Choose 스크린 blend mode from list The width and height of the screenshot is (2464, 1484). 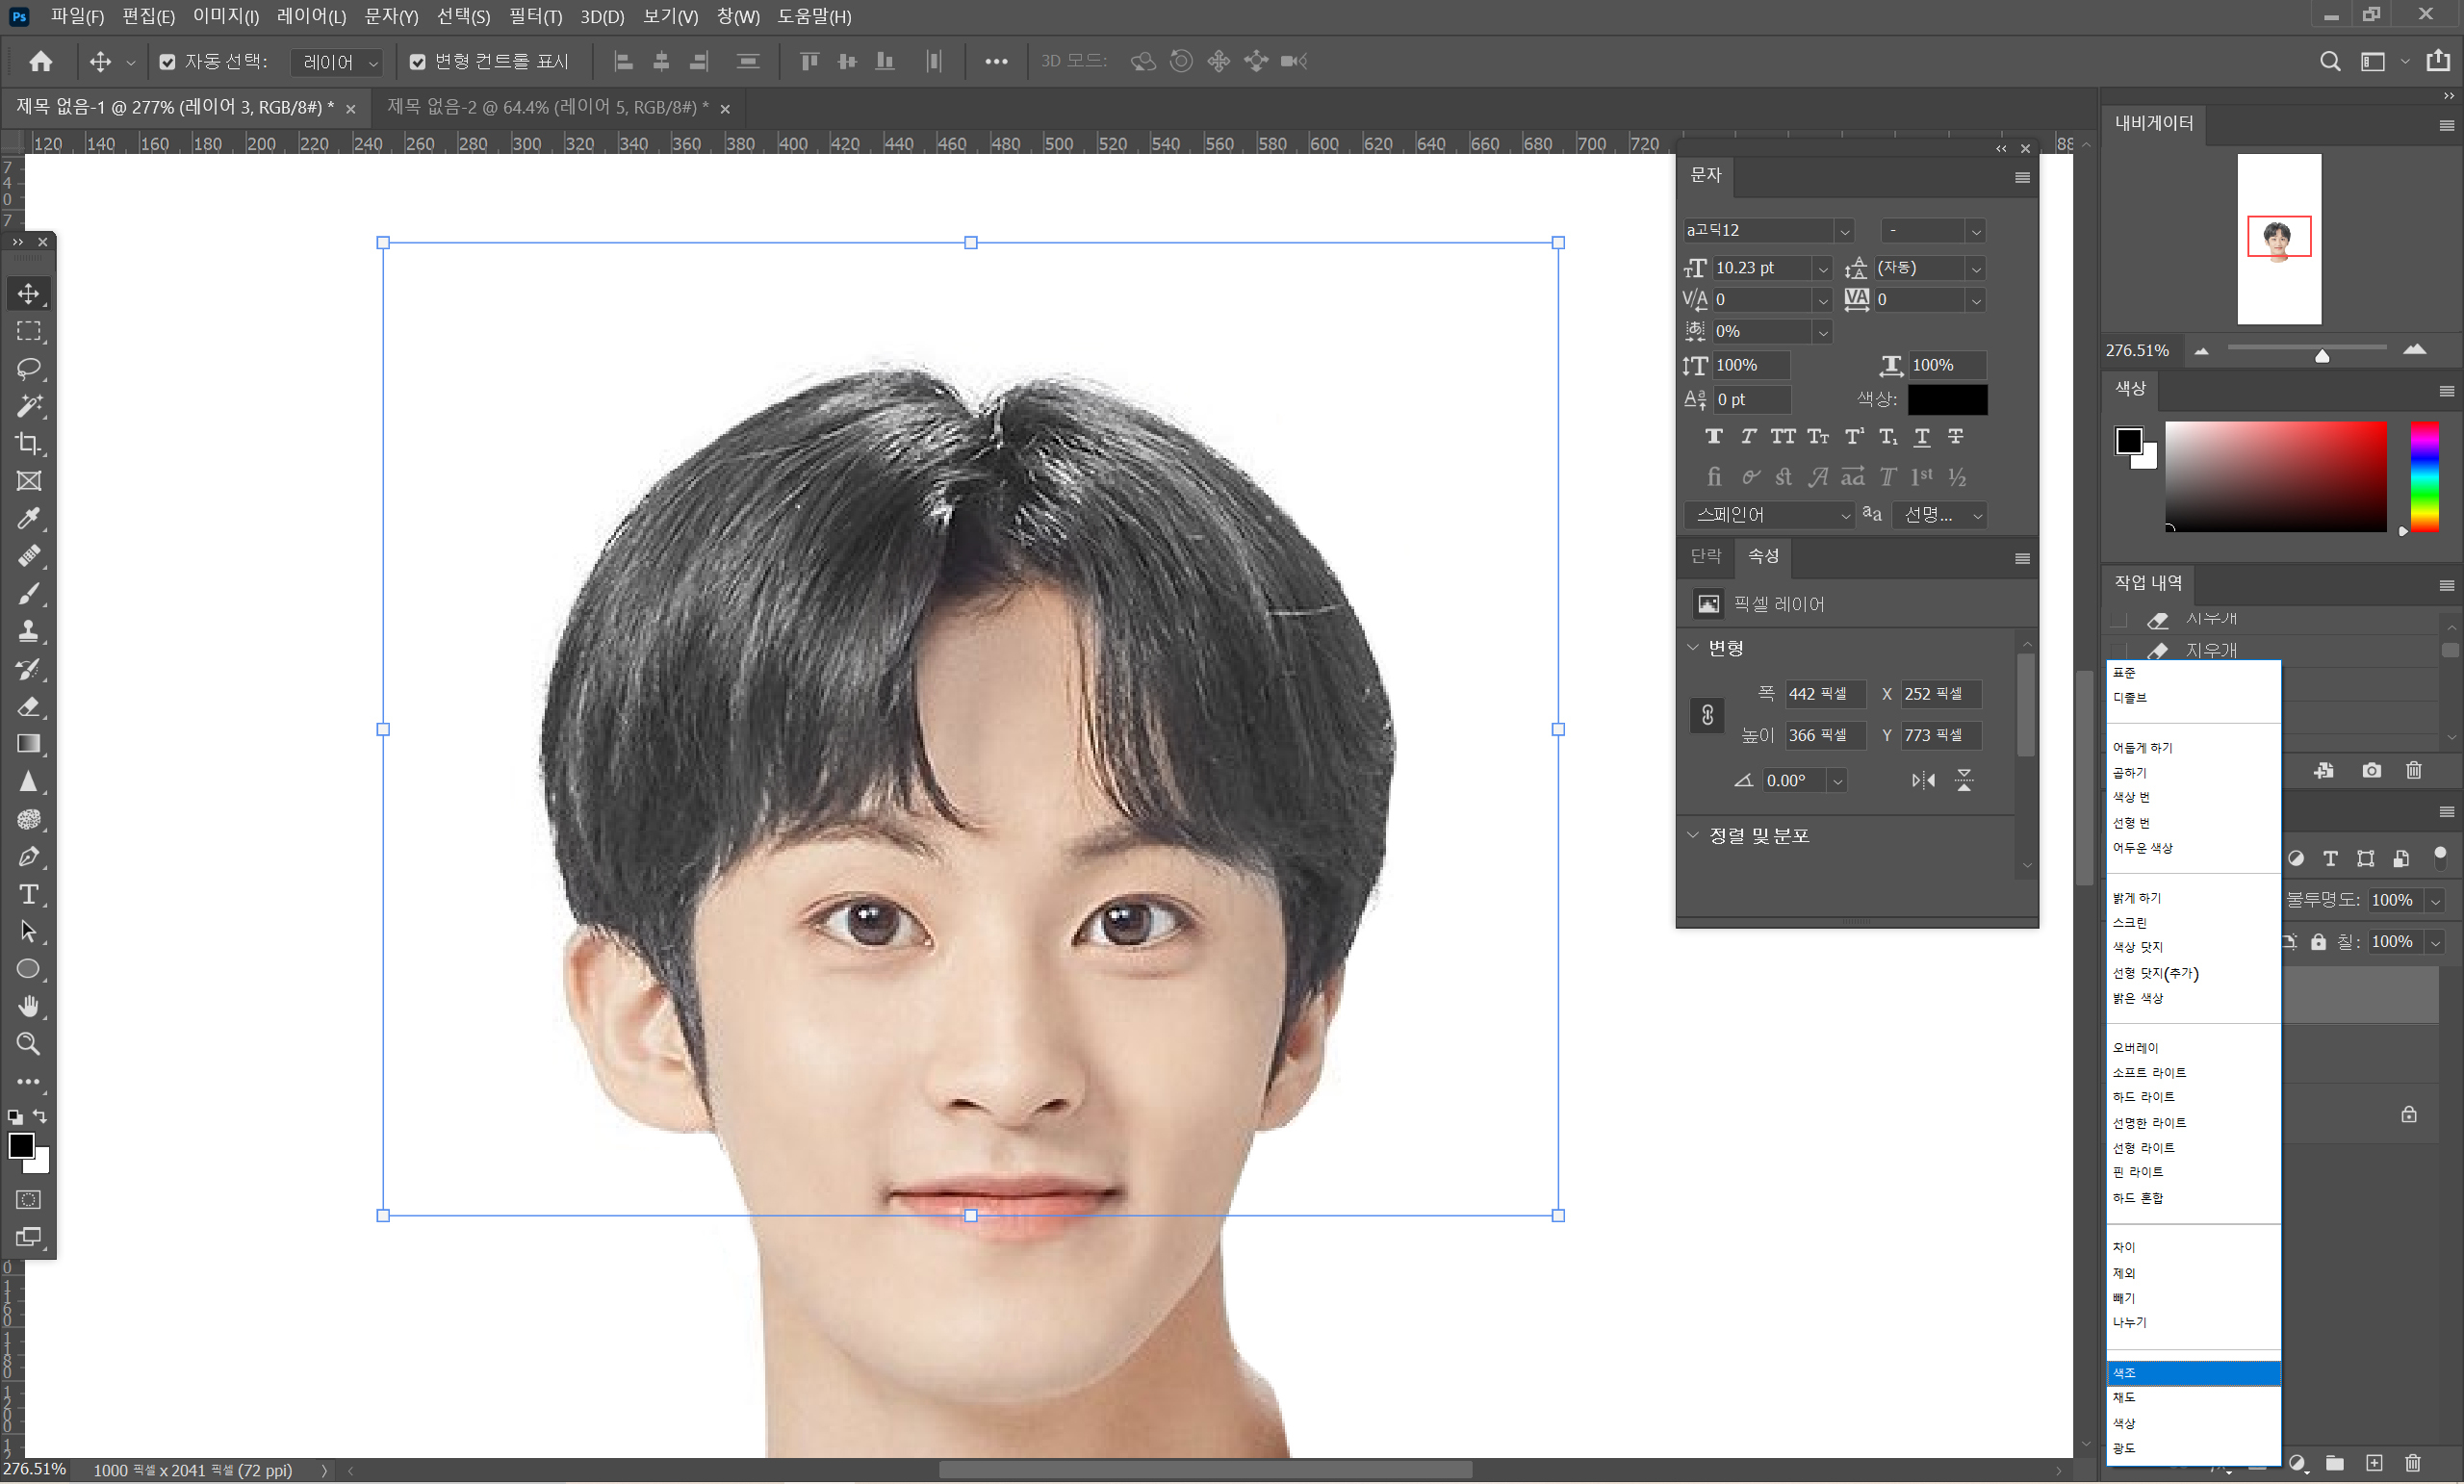pos(2129,922)
